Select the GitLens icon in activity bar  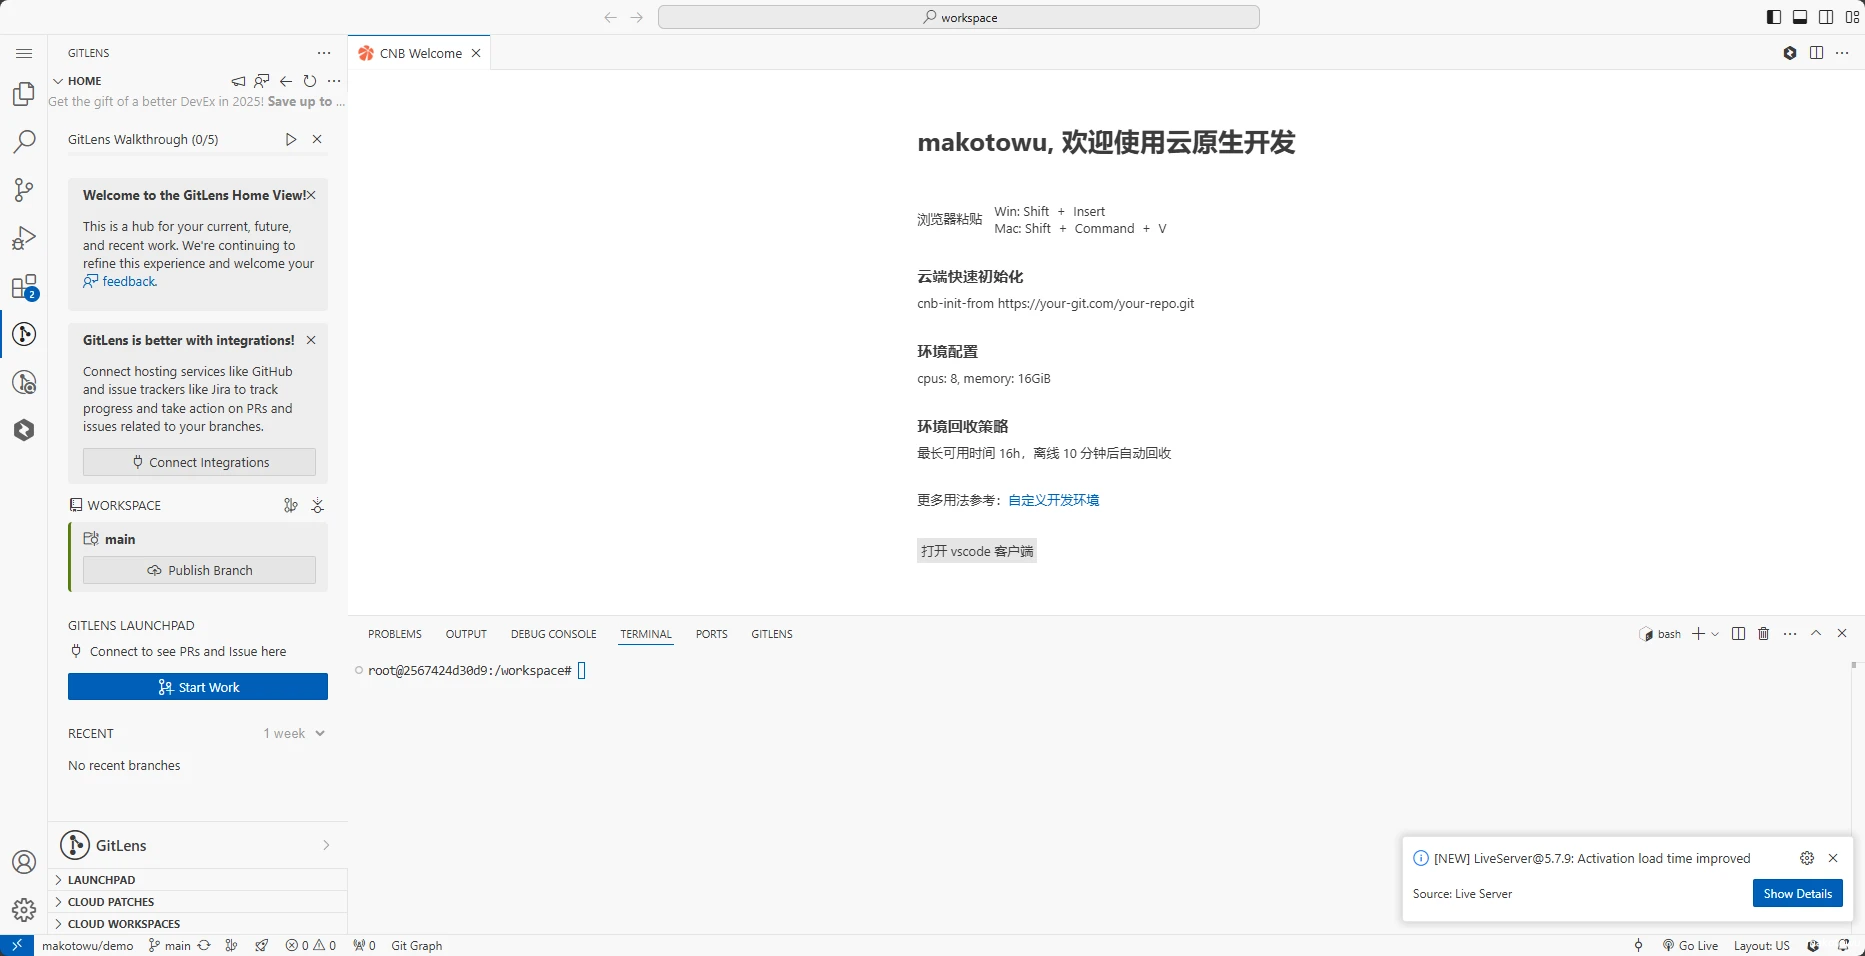[24, 334]
